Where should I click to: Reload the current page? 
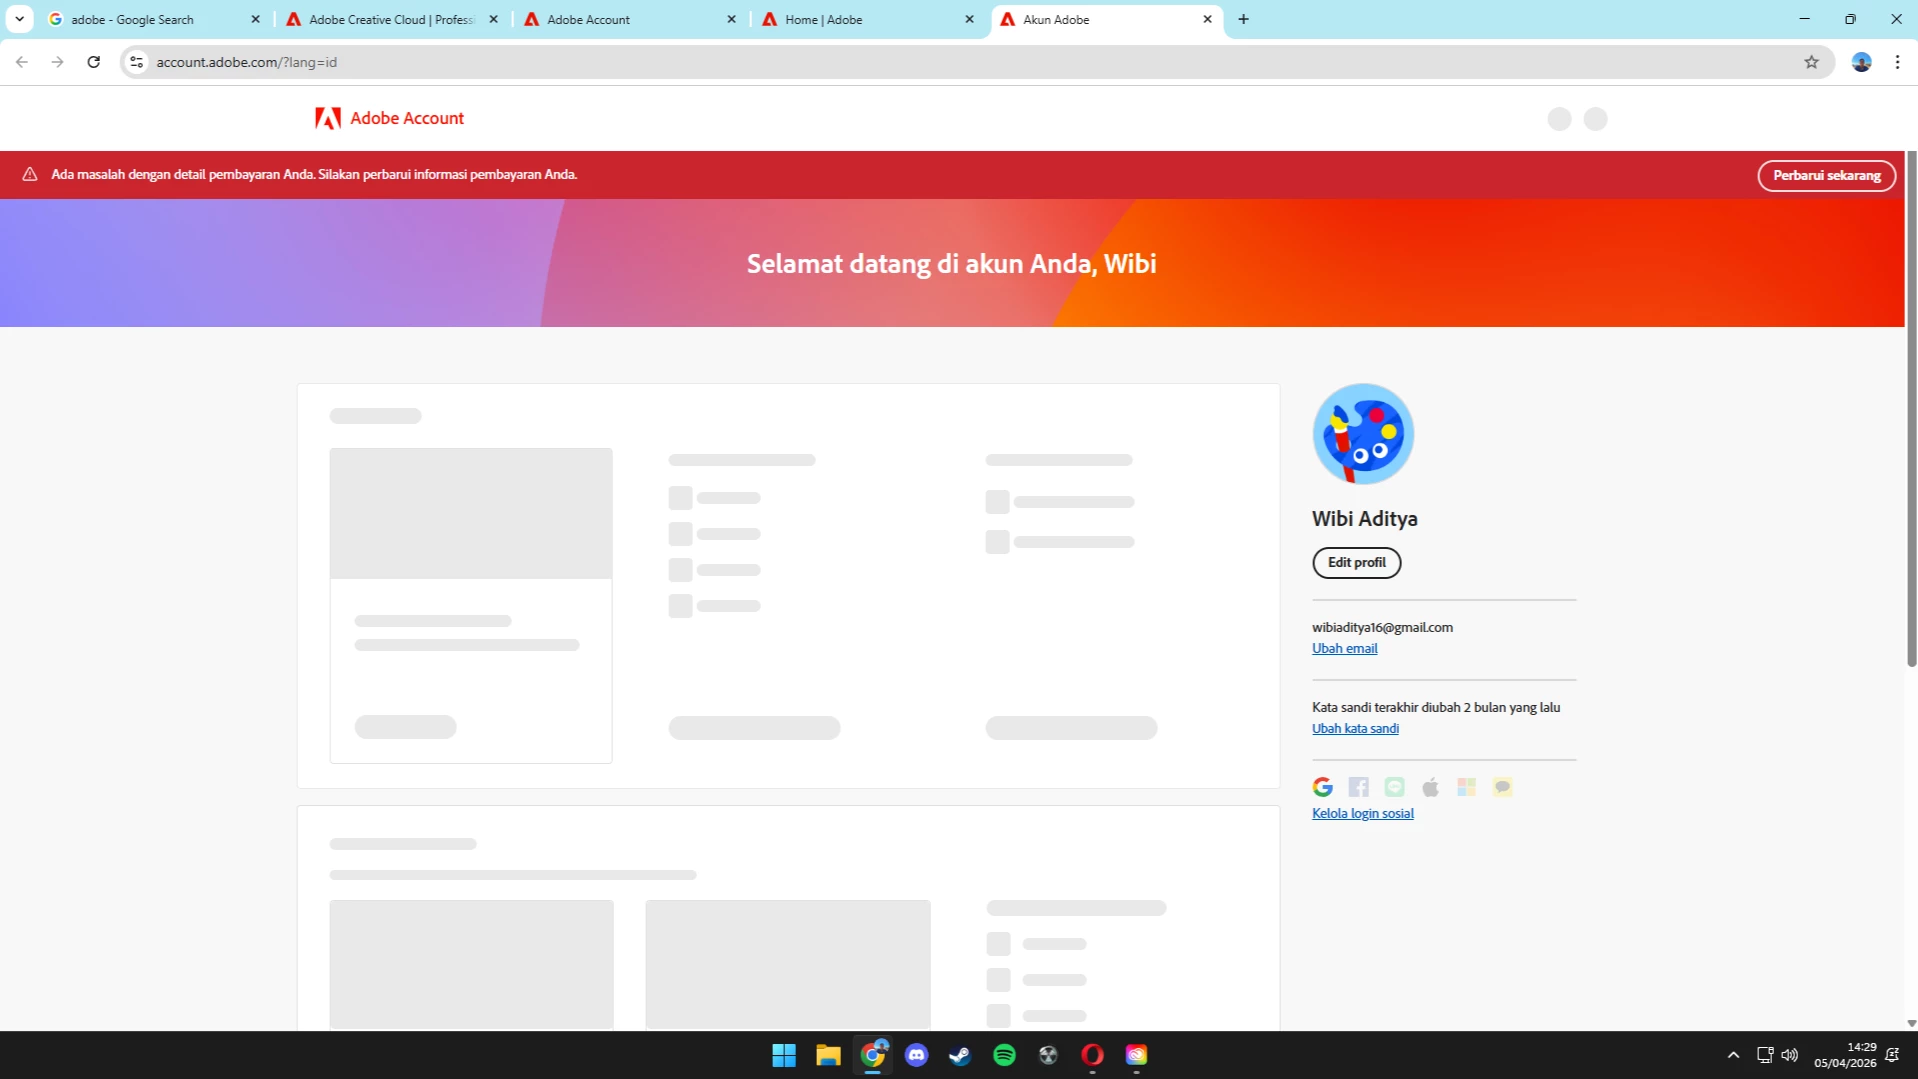(x=94, y=62)
